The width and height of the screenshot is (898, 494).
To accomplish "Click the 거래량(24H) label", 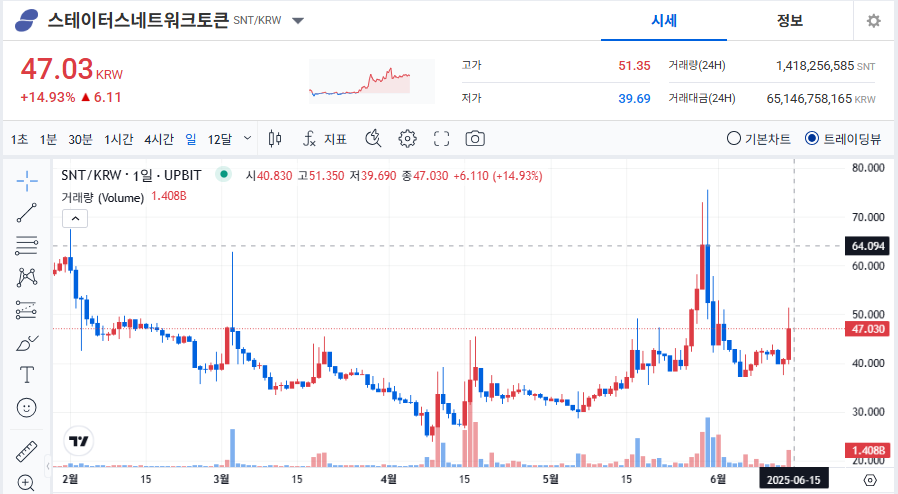I will tap(696, 65).
